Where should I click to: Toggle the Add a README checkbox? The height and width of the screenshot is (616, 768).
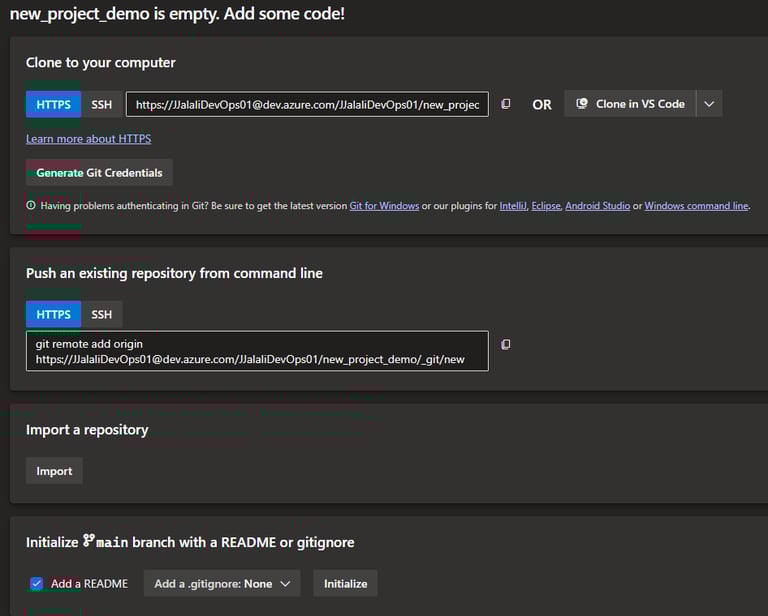(x=36, y=584)
